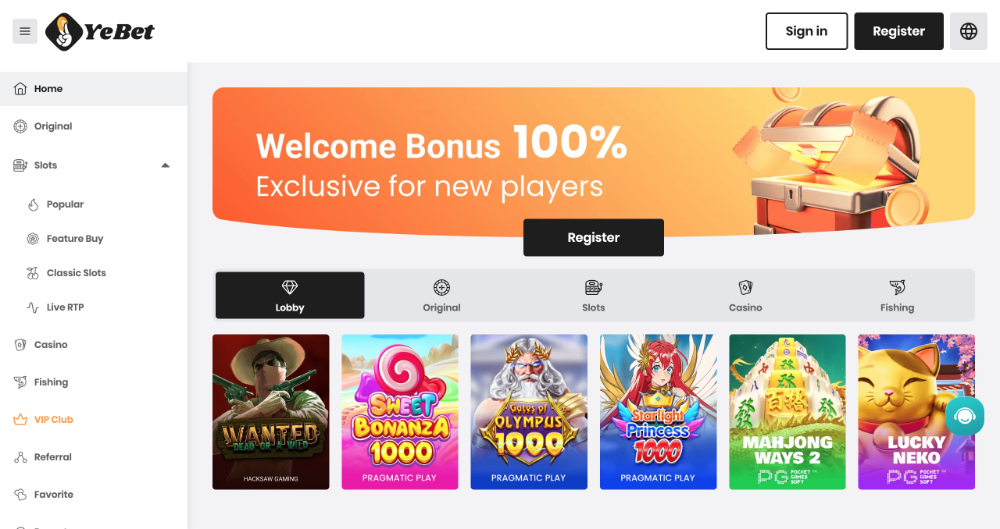Screen dimensions: 1000x529
Task: Click the Fishing sidebar icon
Action: point(20,382)
